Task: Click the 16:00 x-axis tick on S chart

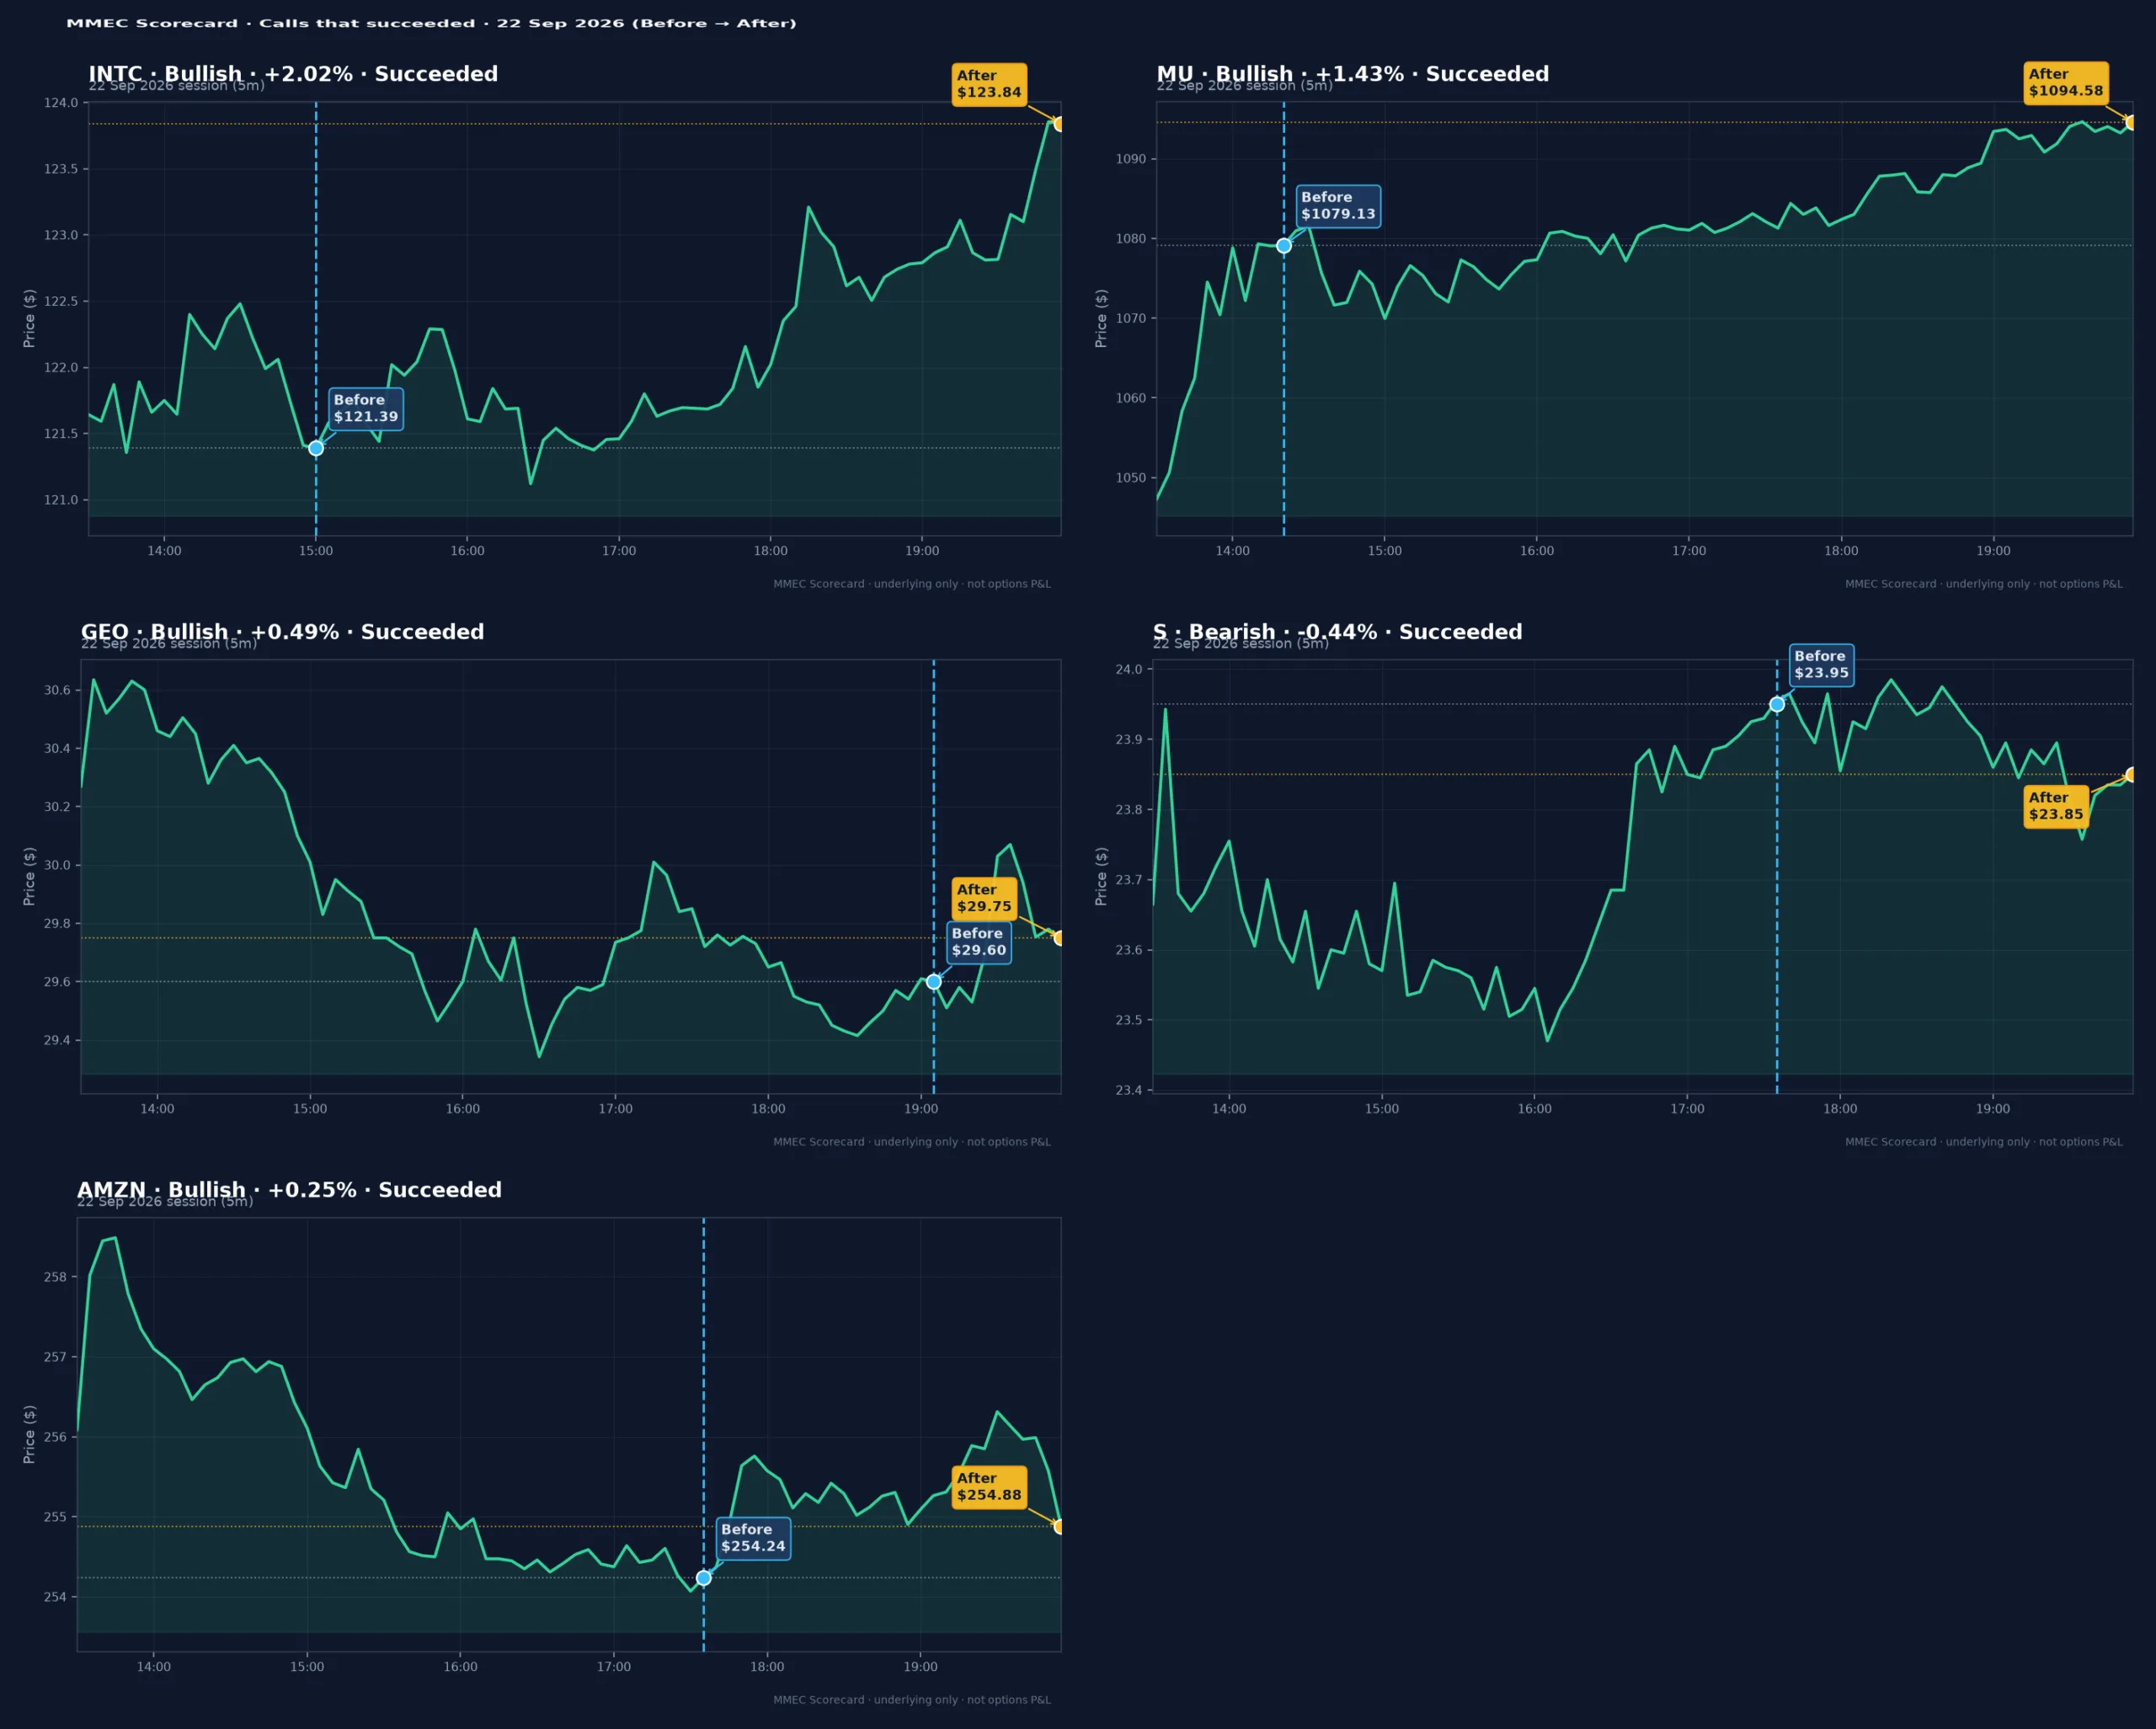Action: 1535,1109
